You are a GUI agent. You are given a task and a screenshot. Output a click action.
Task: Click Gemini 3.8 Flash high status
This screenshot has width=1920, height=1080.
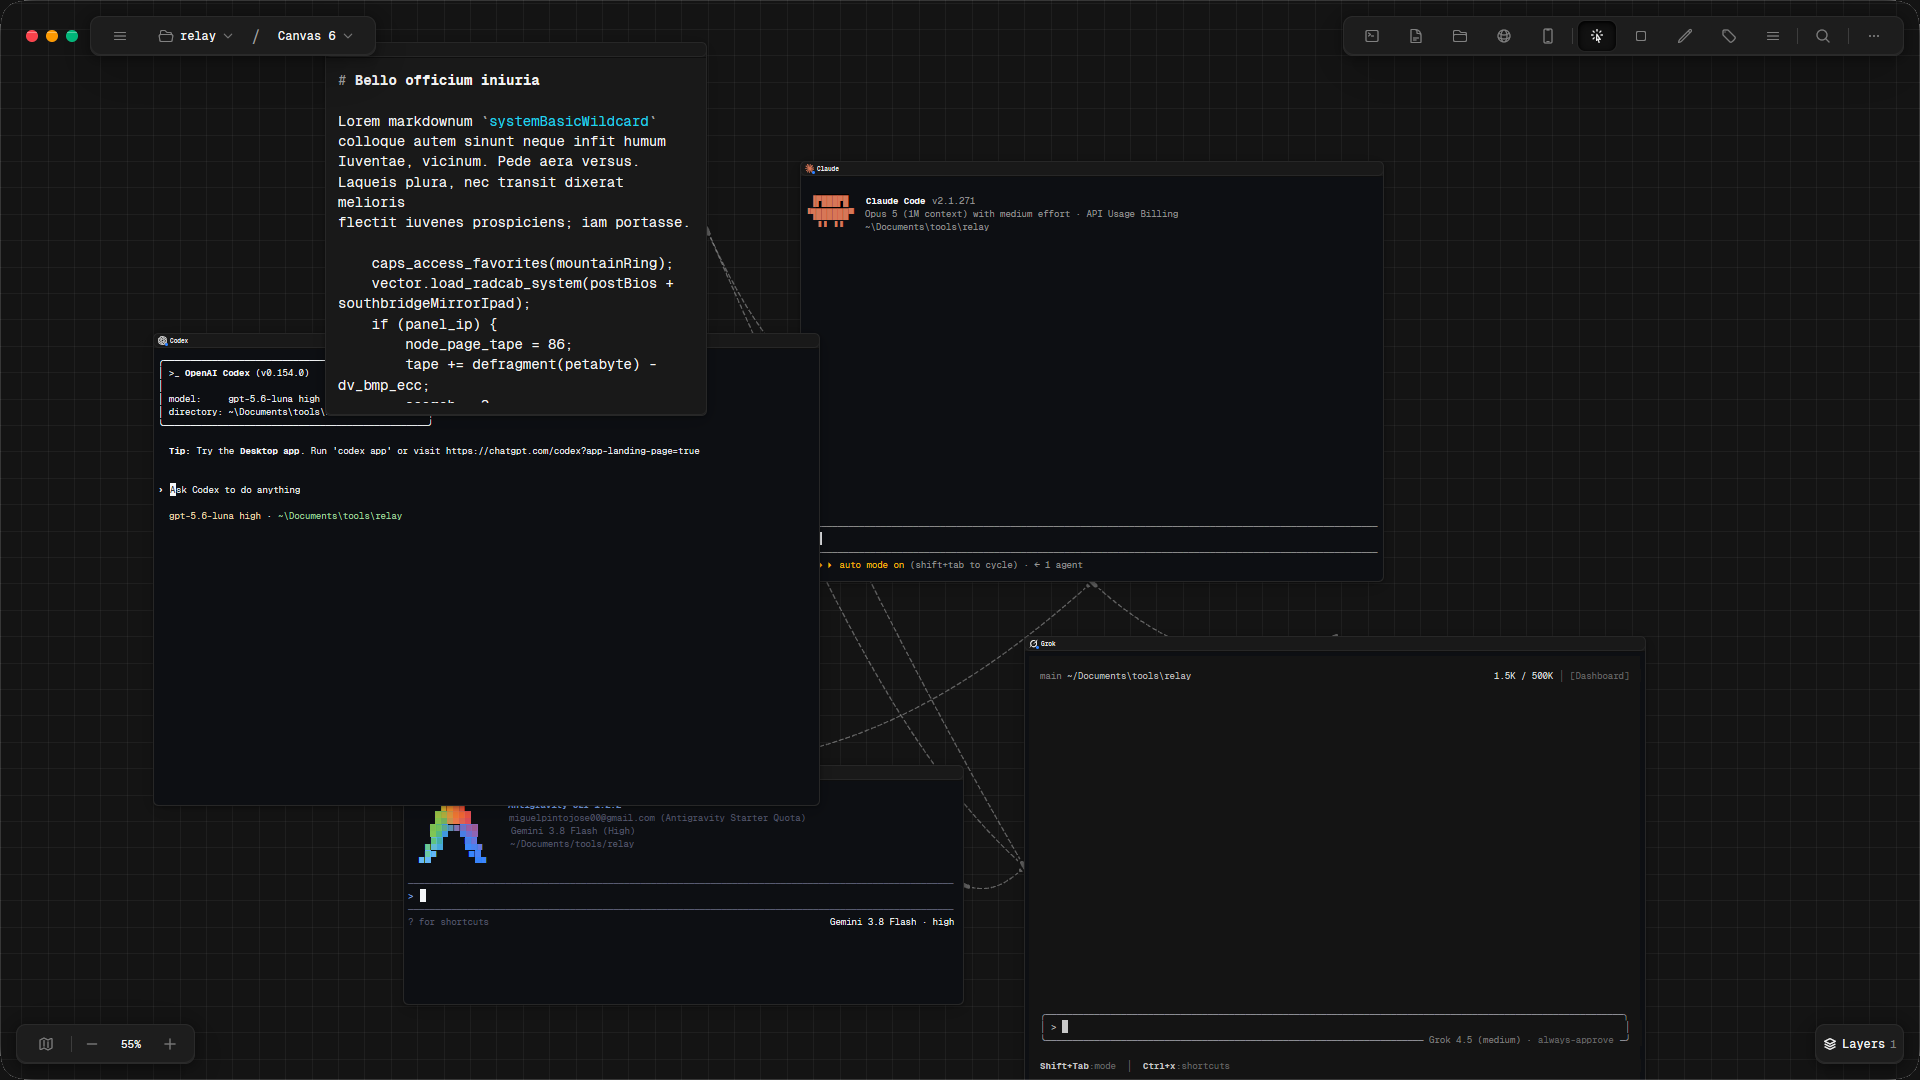891,922
